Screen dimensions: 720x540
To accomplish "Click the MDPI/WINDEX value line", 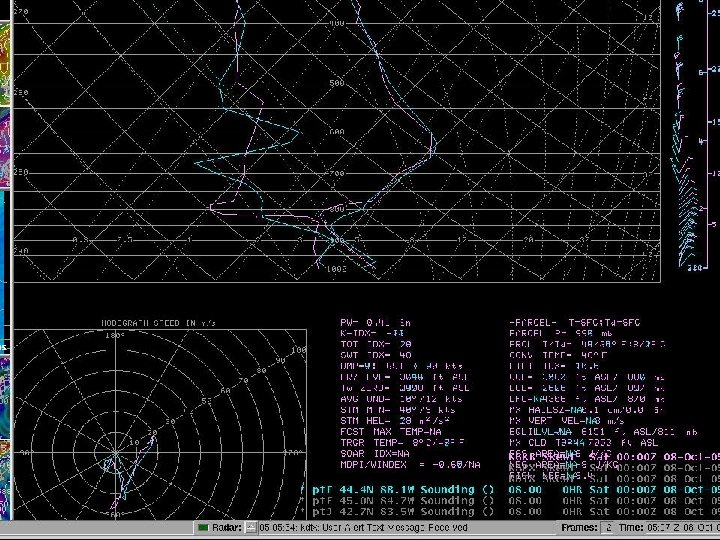I will (x=410, y=465).
